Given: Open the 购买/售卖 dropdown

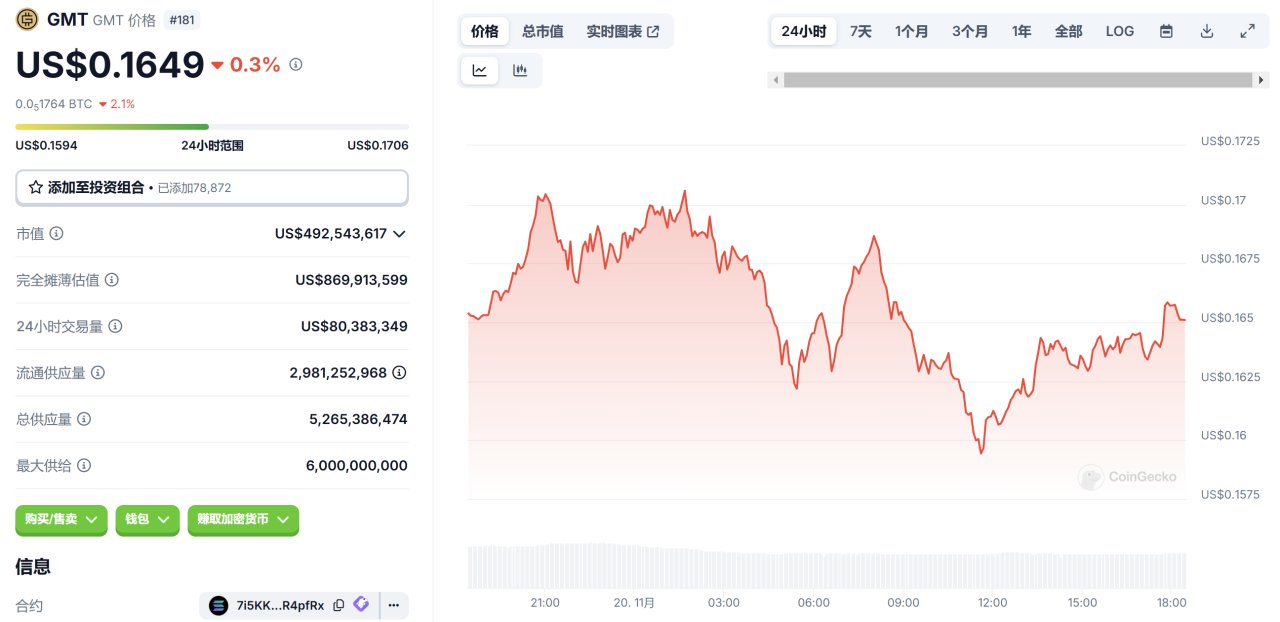Looking at the screenshot, I should [61, 520].
